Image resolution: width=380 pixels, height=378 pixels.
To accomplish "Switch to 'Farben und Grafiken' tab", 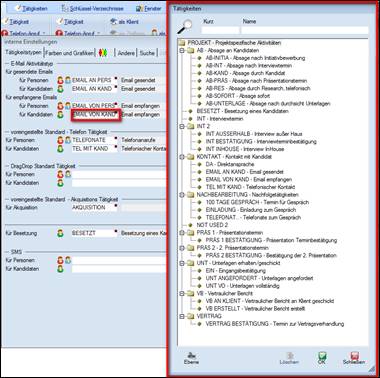I will click(x=69, y=53).
